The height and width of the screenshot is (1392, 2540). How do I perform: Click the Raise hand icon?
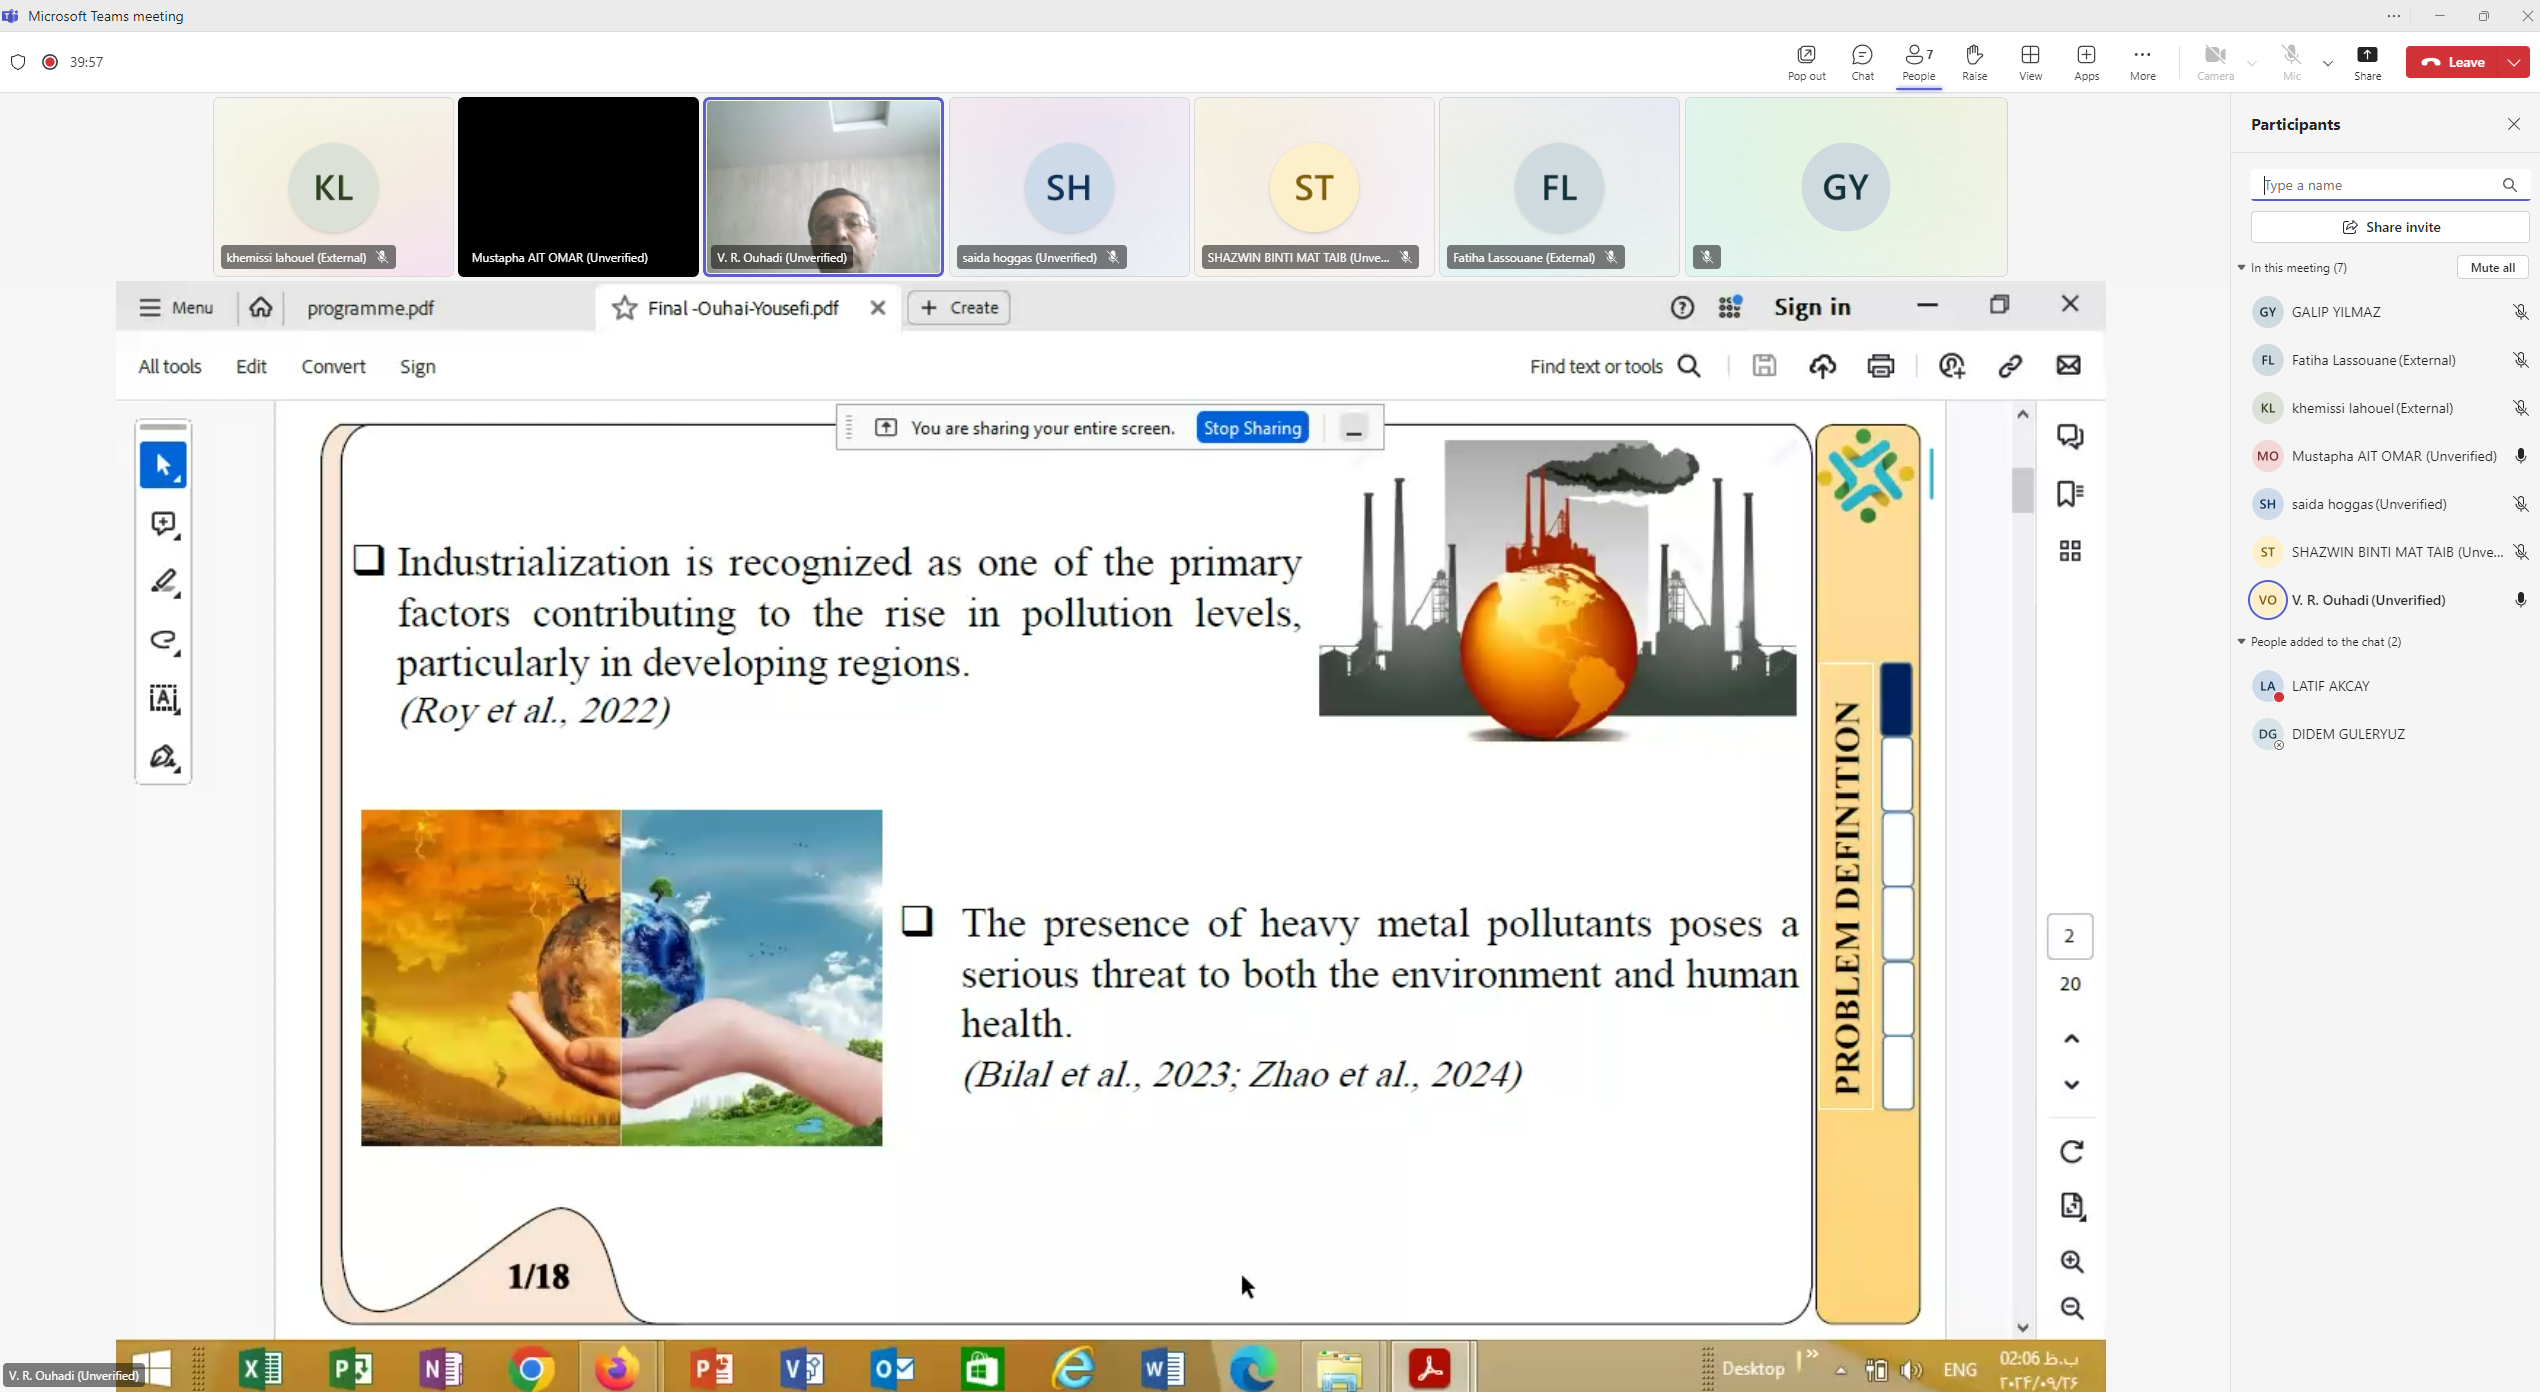coord(1974,61)
